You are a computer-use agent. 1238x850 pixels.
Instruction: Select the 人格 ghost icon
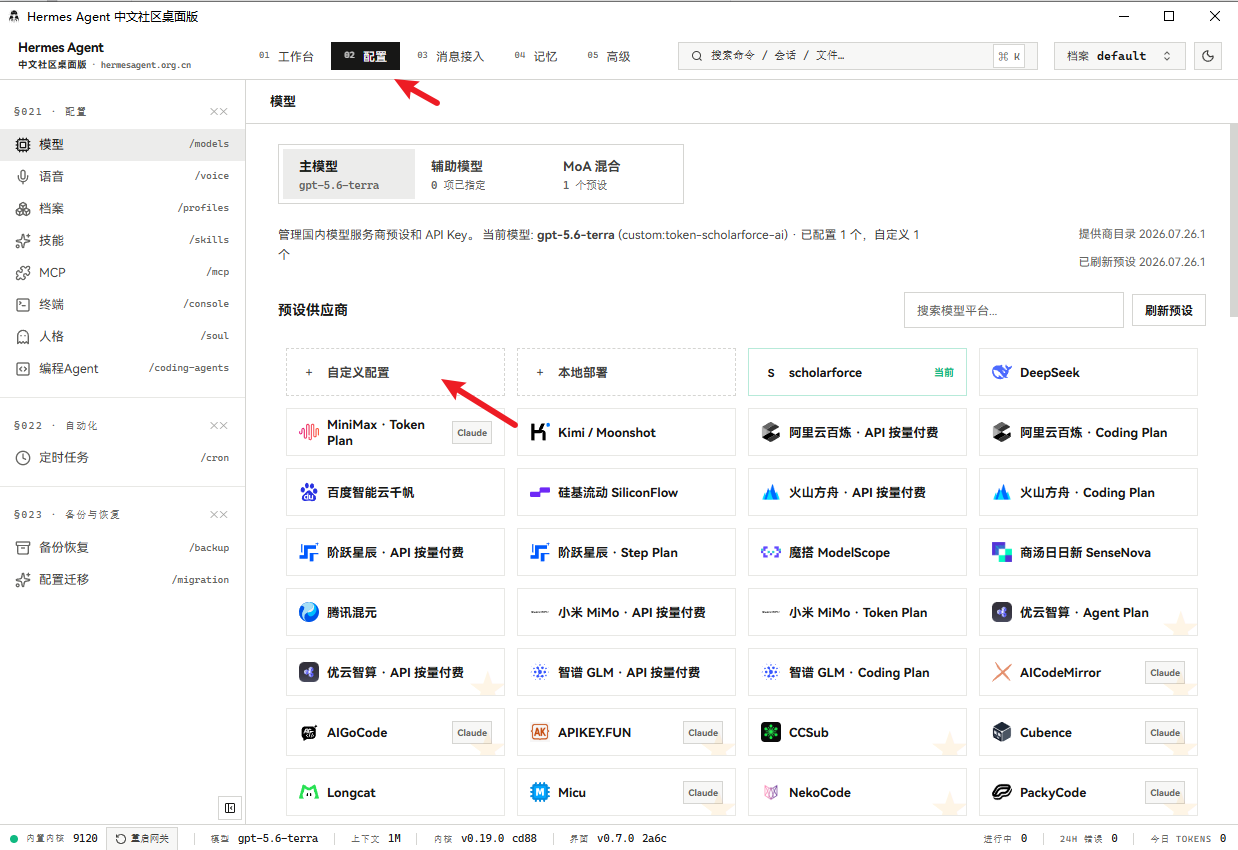(23, 336)
